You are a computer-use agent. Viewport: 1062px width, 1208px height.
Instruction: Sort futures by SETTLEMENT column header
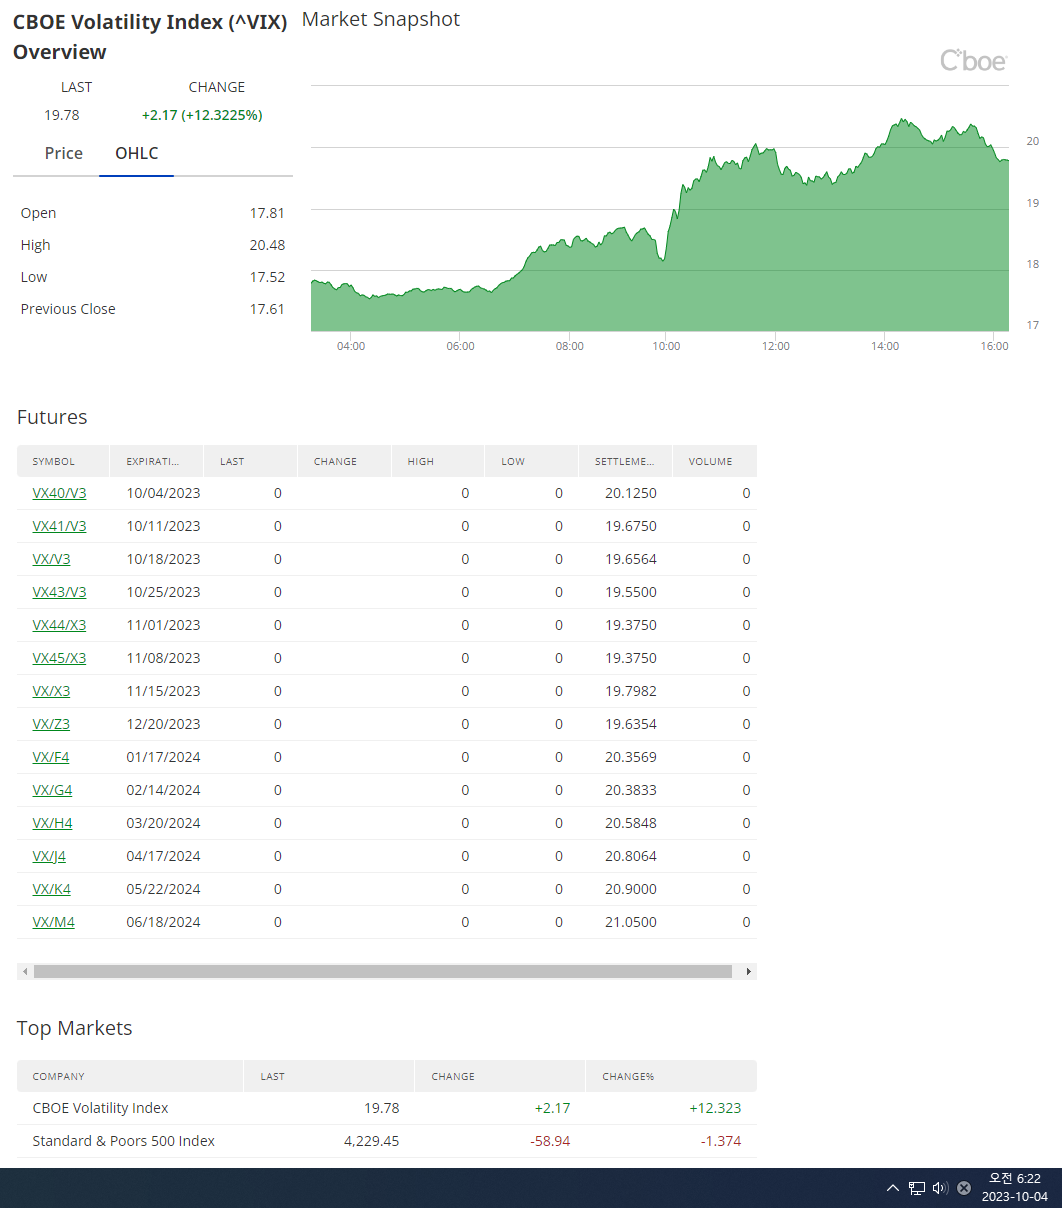click(x=626, y=461)
